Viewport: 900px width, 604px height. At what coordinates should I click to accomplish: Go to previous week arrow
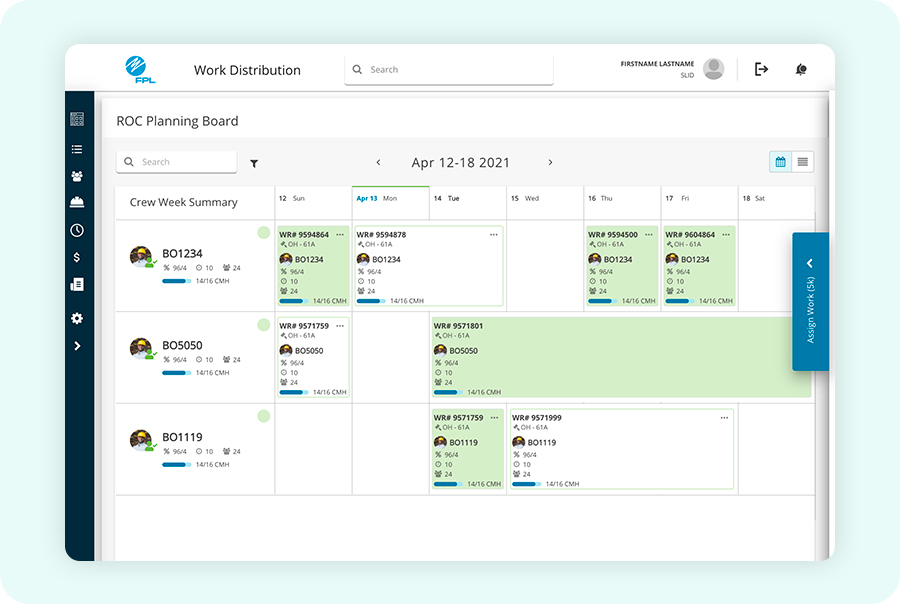coord(378,162)
